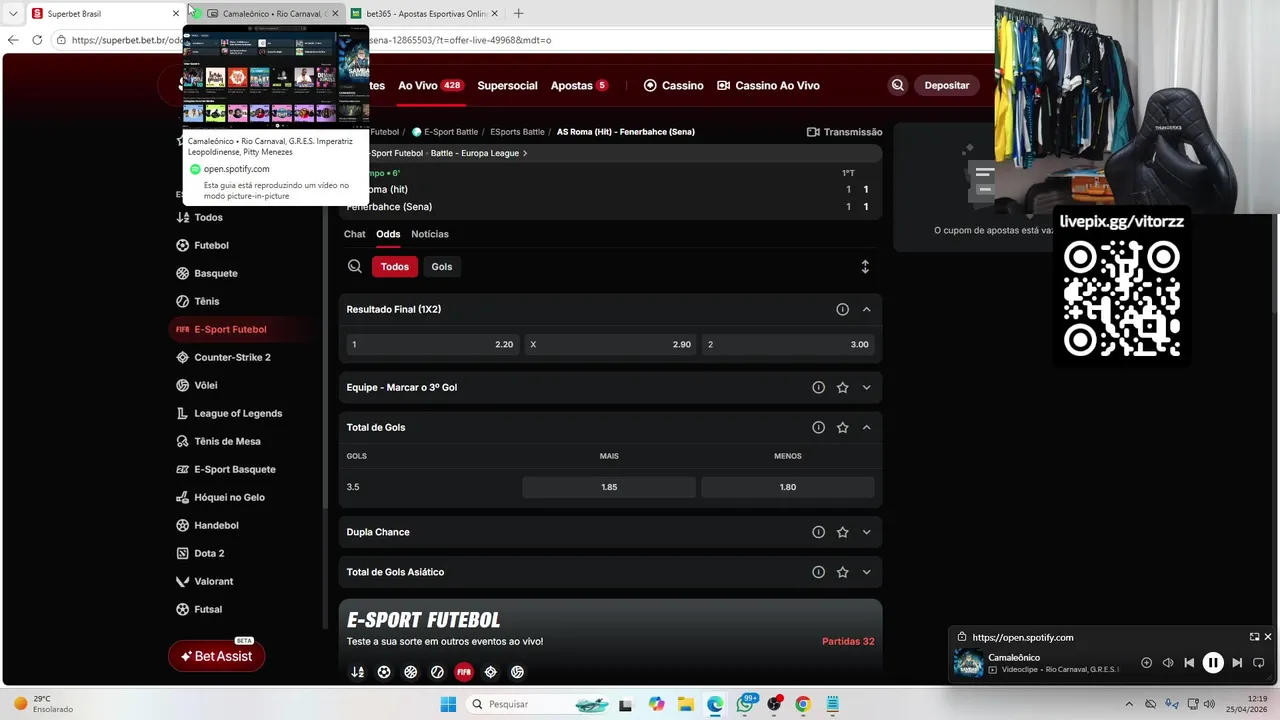Collapse the Total de Gols section
Image resolution: width=1280 pixels, height=720 pixels.
pyautogui.click(x=867, y=428)
